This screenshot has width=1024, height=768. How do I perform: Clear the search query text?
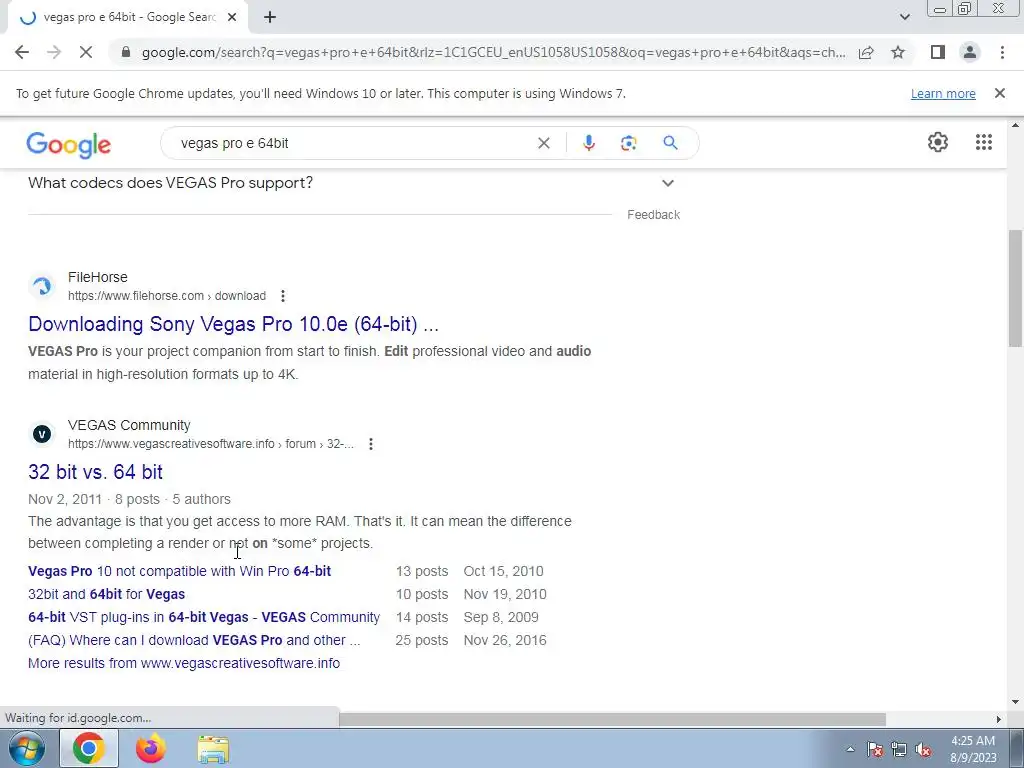click(543, 143)
